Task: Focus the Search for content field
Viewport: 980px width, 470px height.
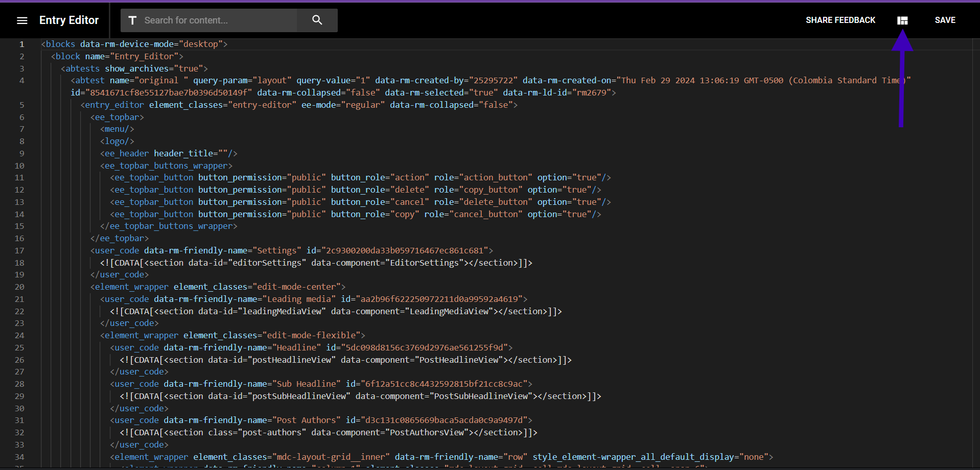Action: coord(220,20)
